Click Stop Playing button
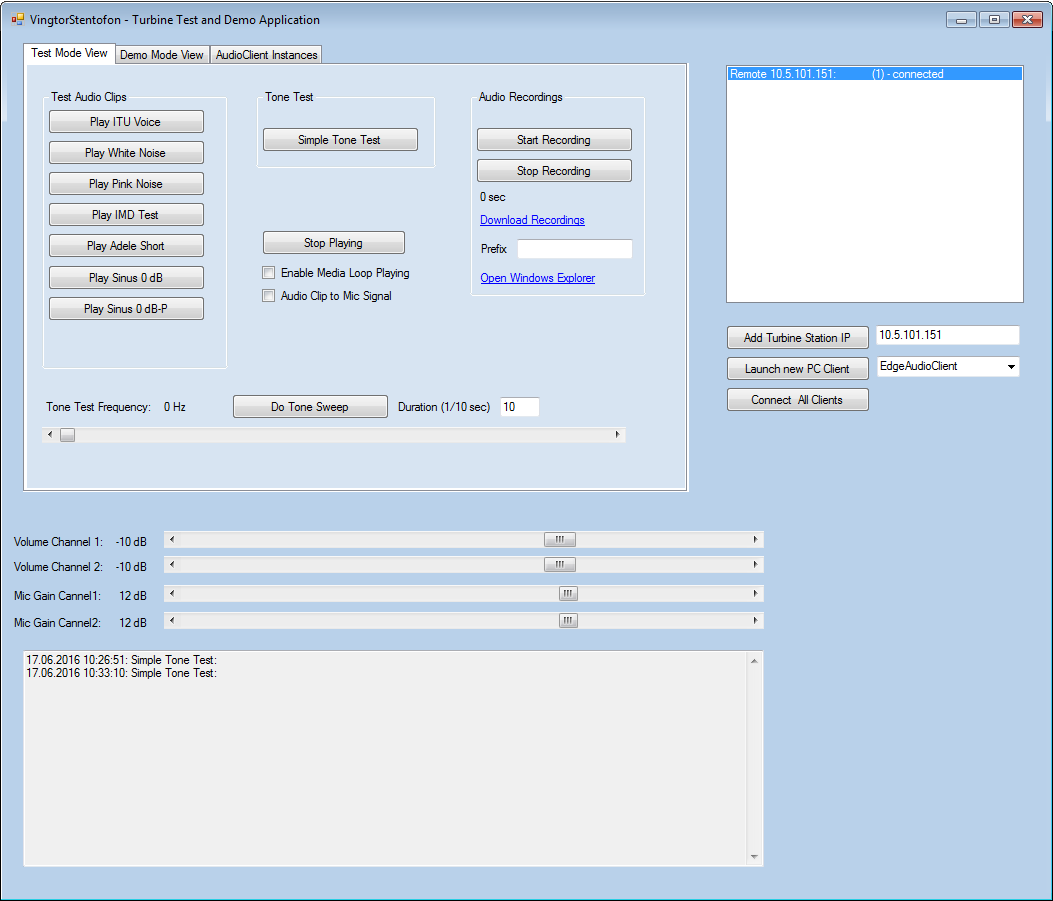Image resolution: width=1053 pixels, height=901 pixels. point(333,243)
